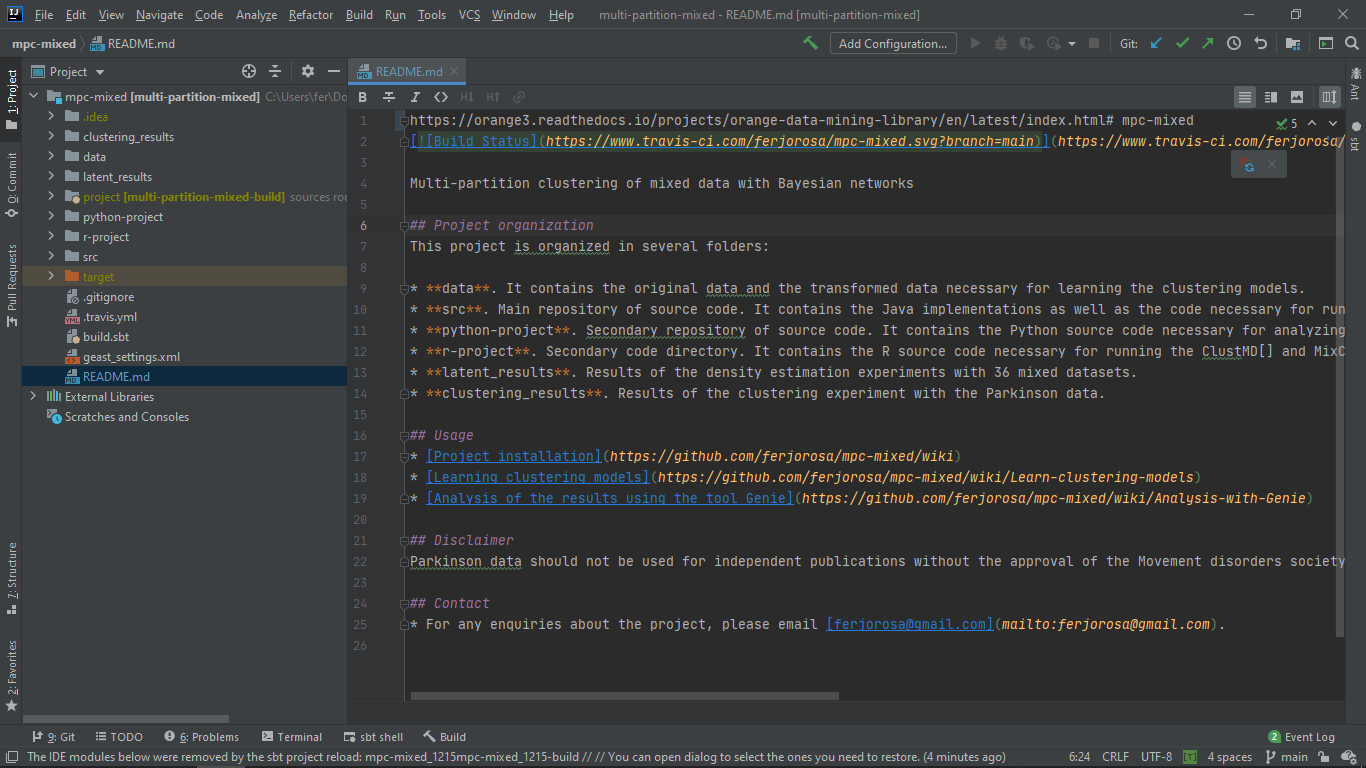The height and width of the screenshot is (768, 1366).
Task: Click Collapse All in Project panel
Action: click(275, 71)
